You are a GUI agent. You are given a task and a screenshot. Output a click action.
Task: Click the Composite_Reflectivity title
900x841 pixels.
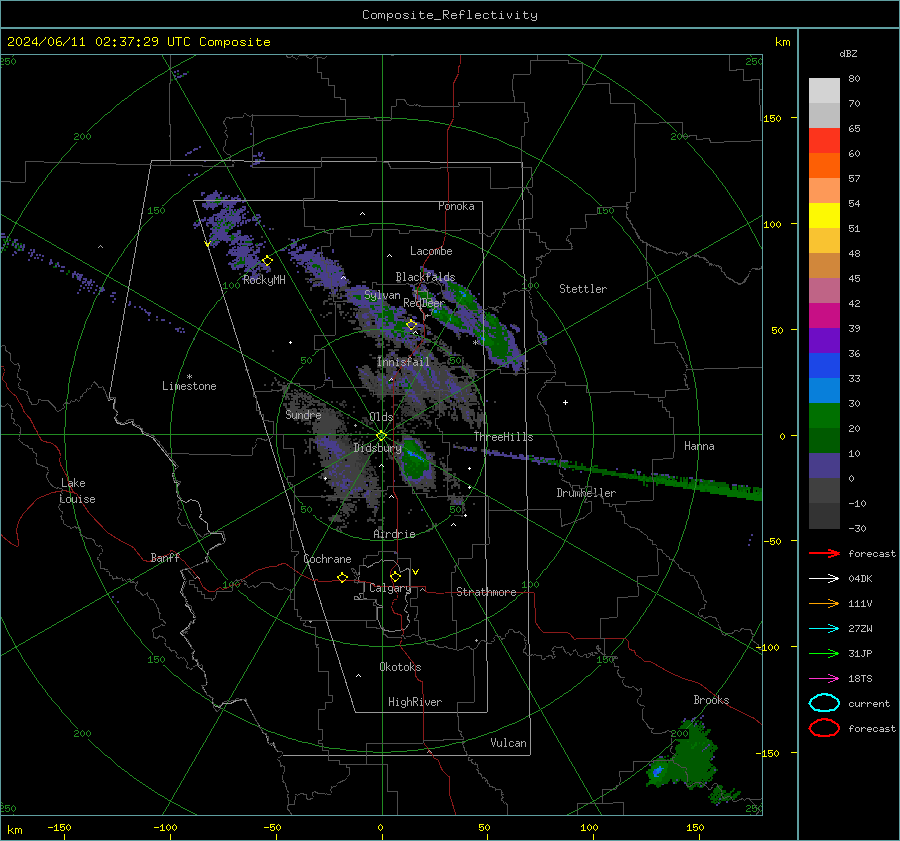click(x=449, y=15)
